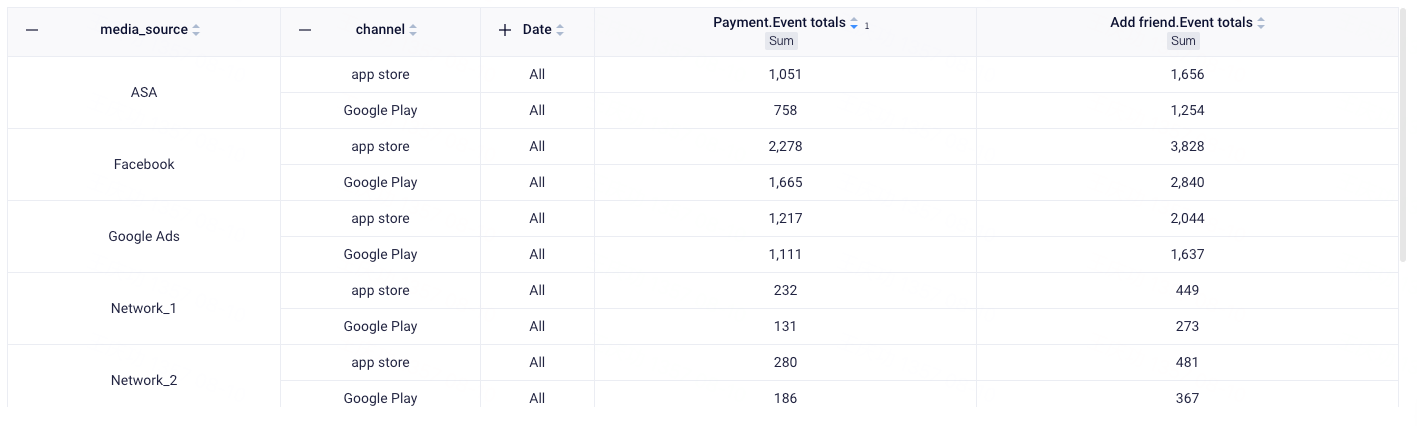Click the Payment.Event totals header label
This screenshot has width=1417, height=426.
[779, 23]
